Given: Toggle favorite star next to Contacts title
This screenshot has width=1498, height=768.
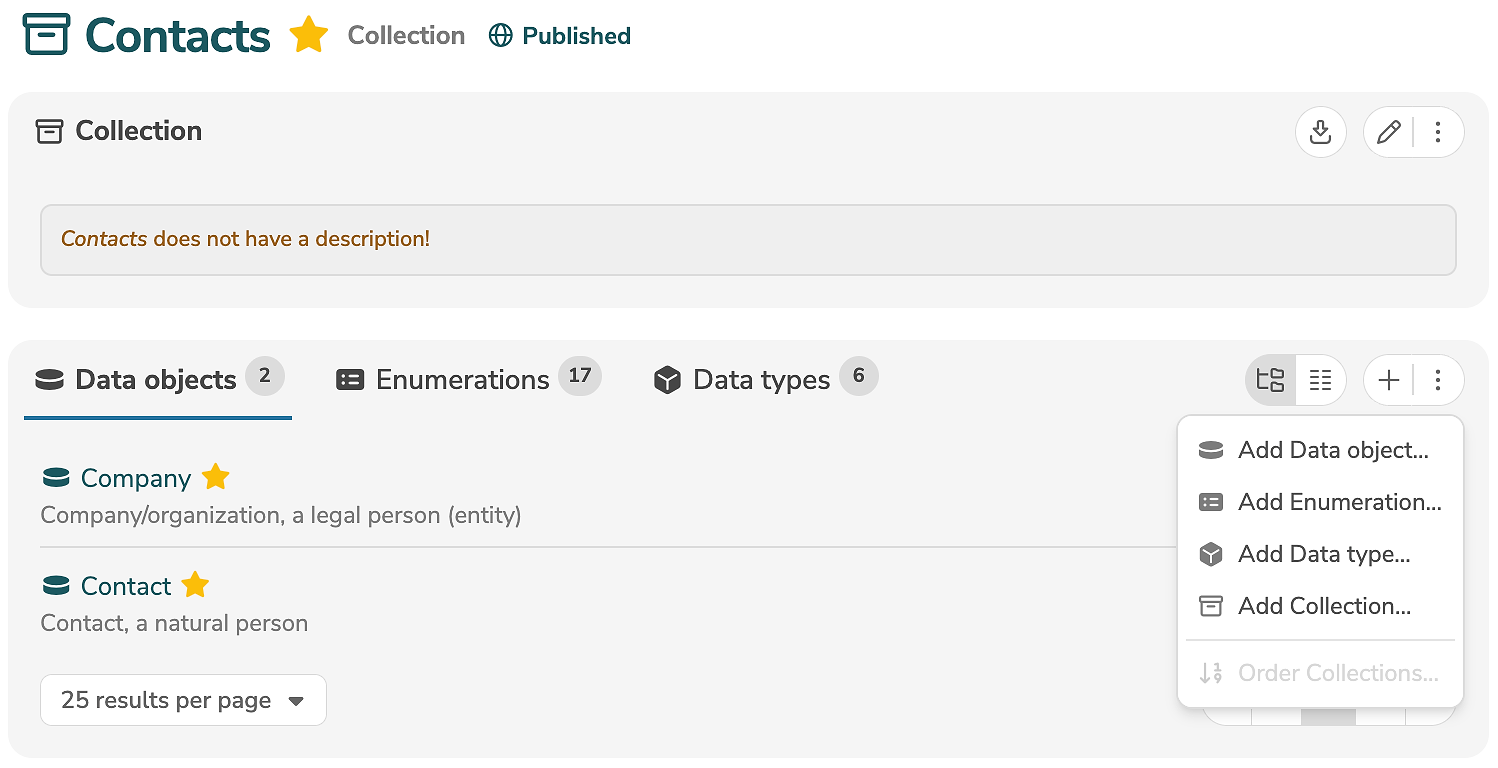Looking at the screenshot, I should pos(309,36).
